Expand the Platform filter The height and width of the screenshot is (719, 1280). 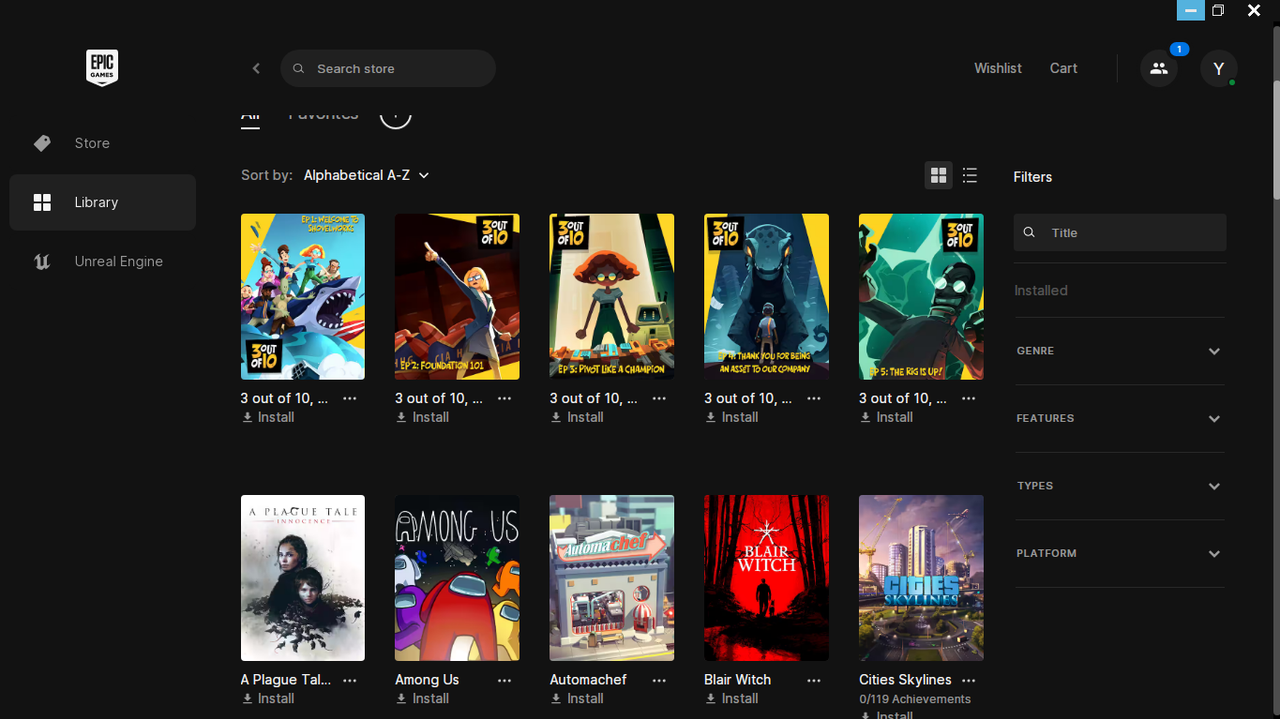[x=1119, y=553]
